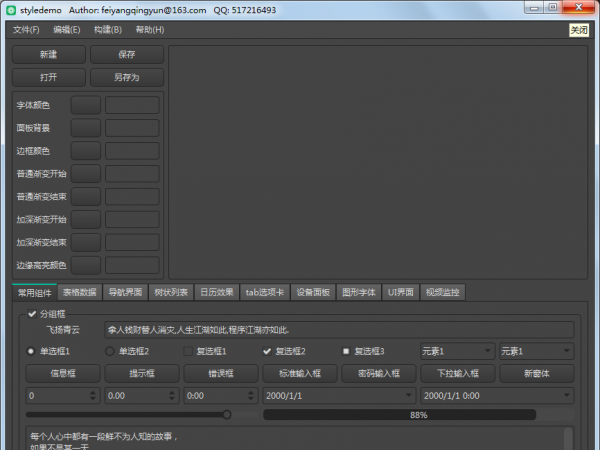
Task: Click the 飞扬青云 text input field
Action: point(339,329)
